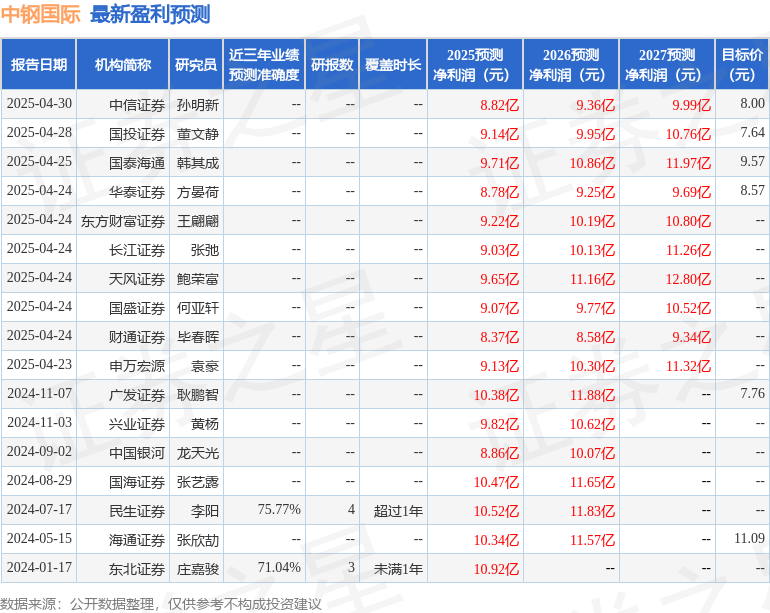Click the 11.97亿 profit value
This screenshot has width=770, height=613.
[688, 163]
